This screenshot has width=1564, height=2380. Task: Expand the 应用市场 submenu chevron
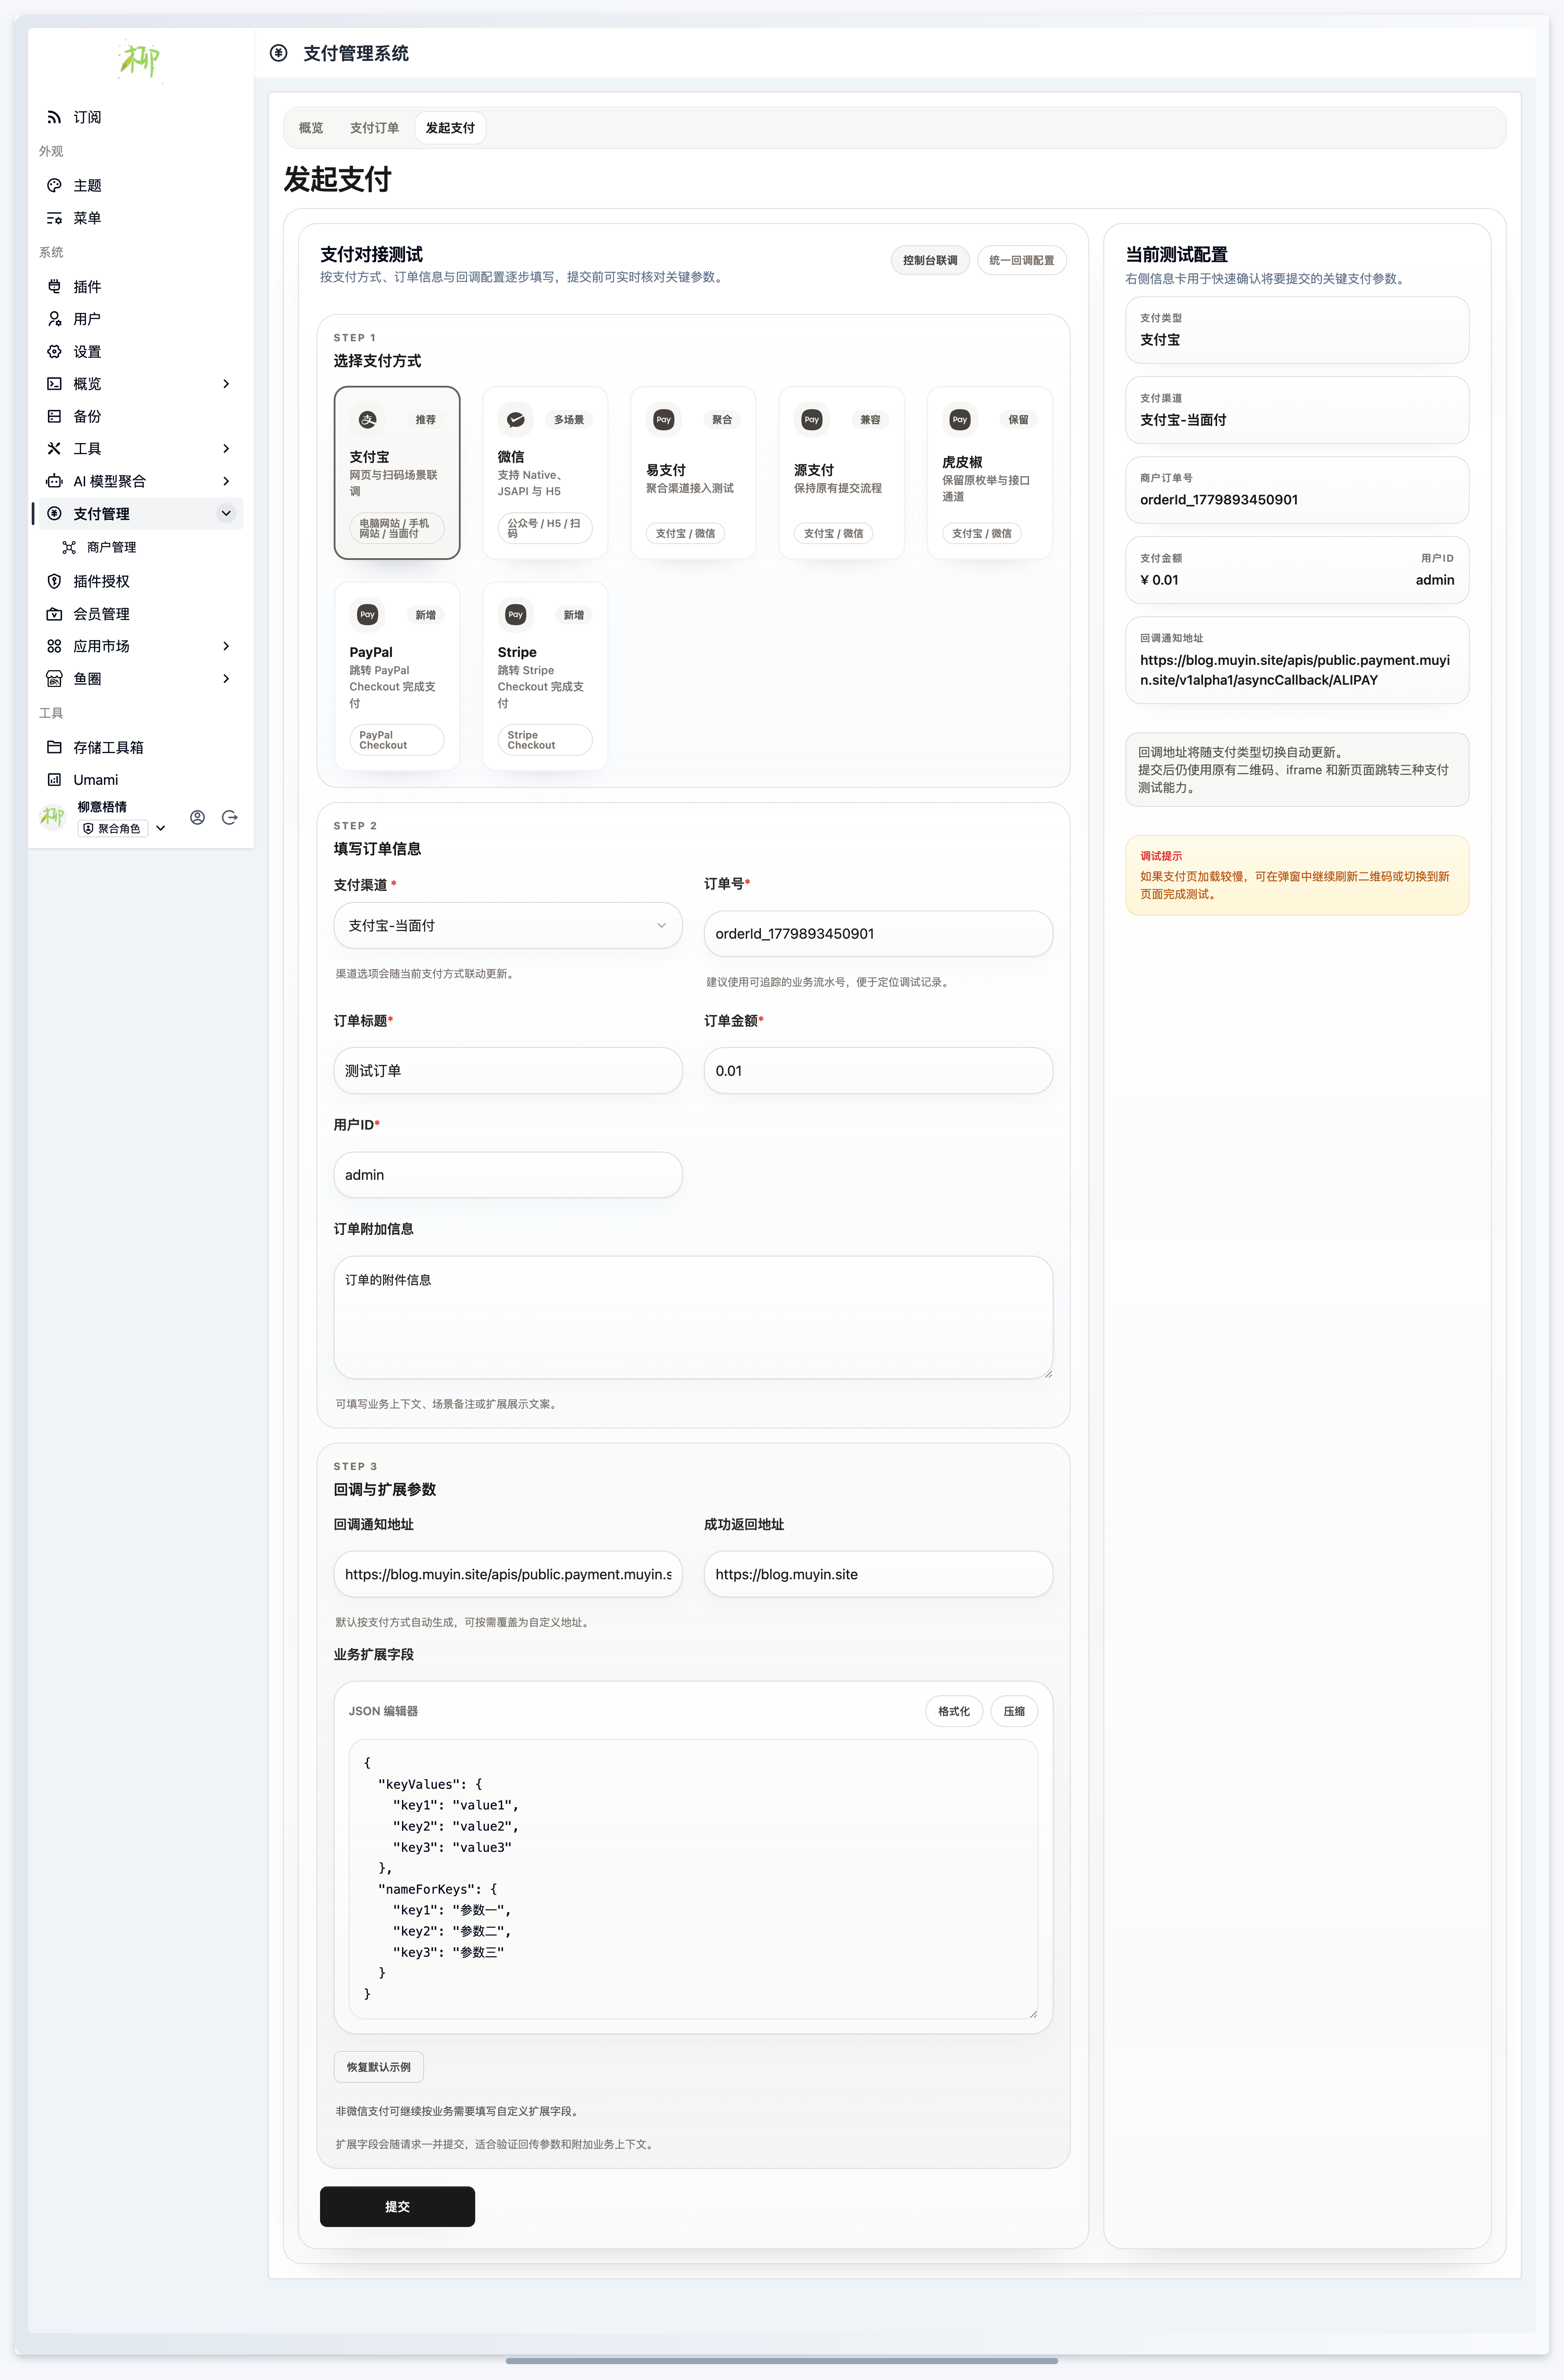(x=226, y=646)
